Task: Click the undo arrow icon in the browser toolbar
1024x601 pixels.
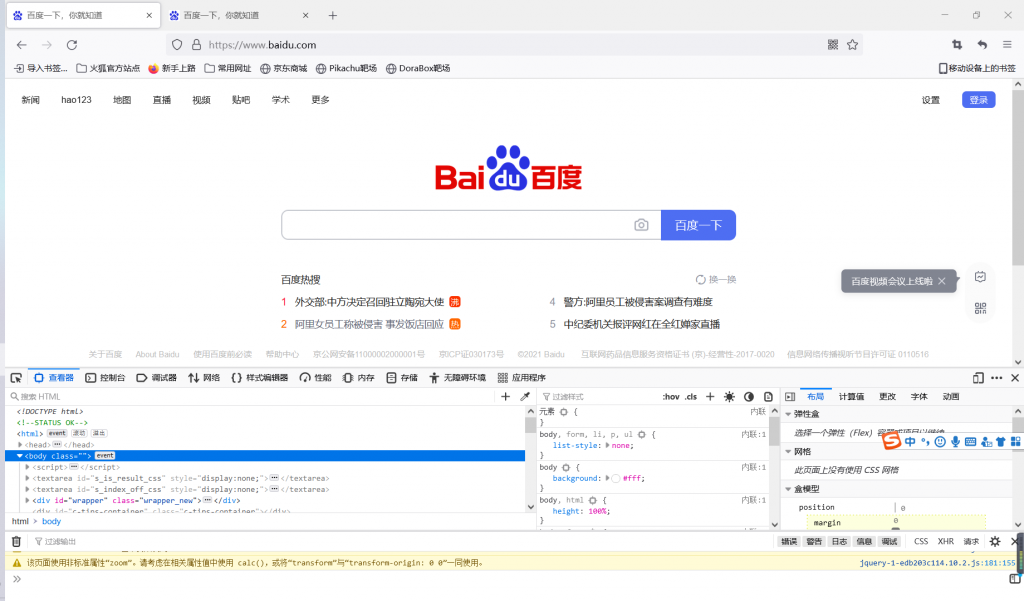Action: pos(982,44)
